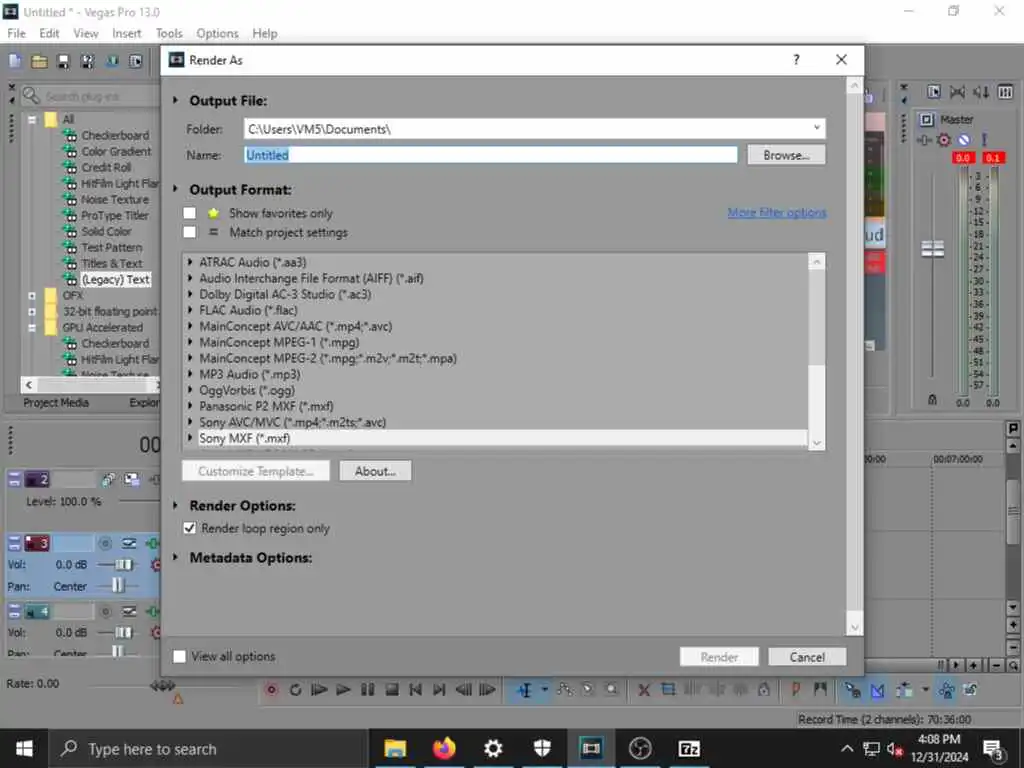Viewport: 1024px width, 768px height.
Task: Click the track 3 Vol slider
Action: pyautogui.click(x=123, y=564)
